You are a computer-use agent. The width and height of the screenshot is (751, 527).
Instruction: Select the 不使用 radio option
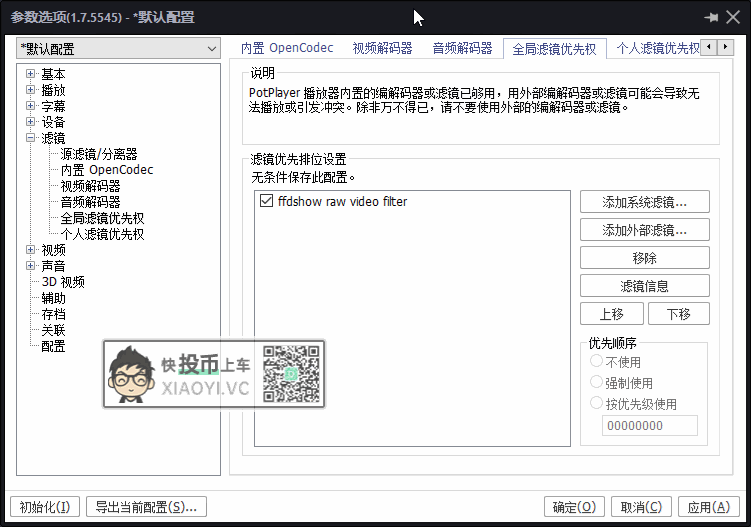tap(596, 361)
